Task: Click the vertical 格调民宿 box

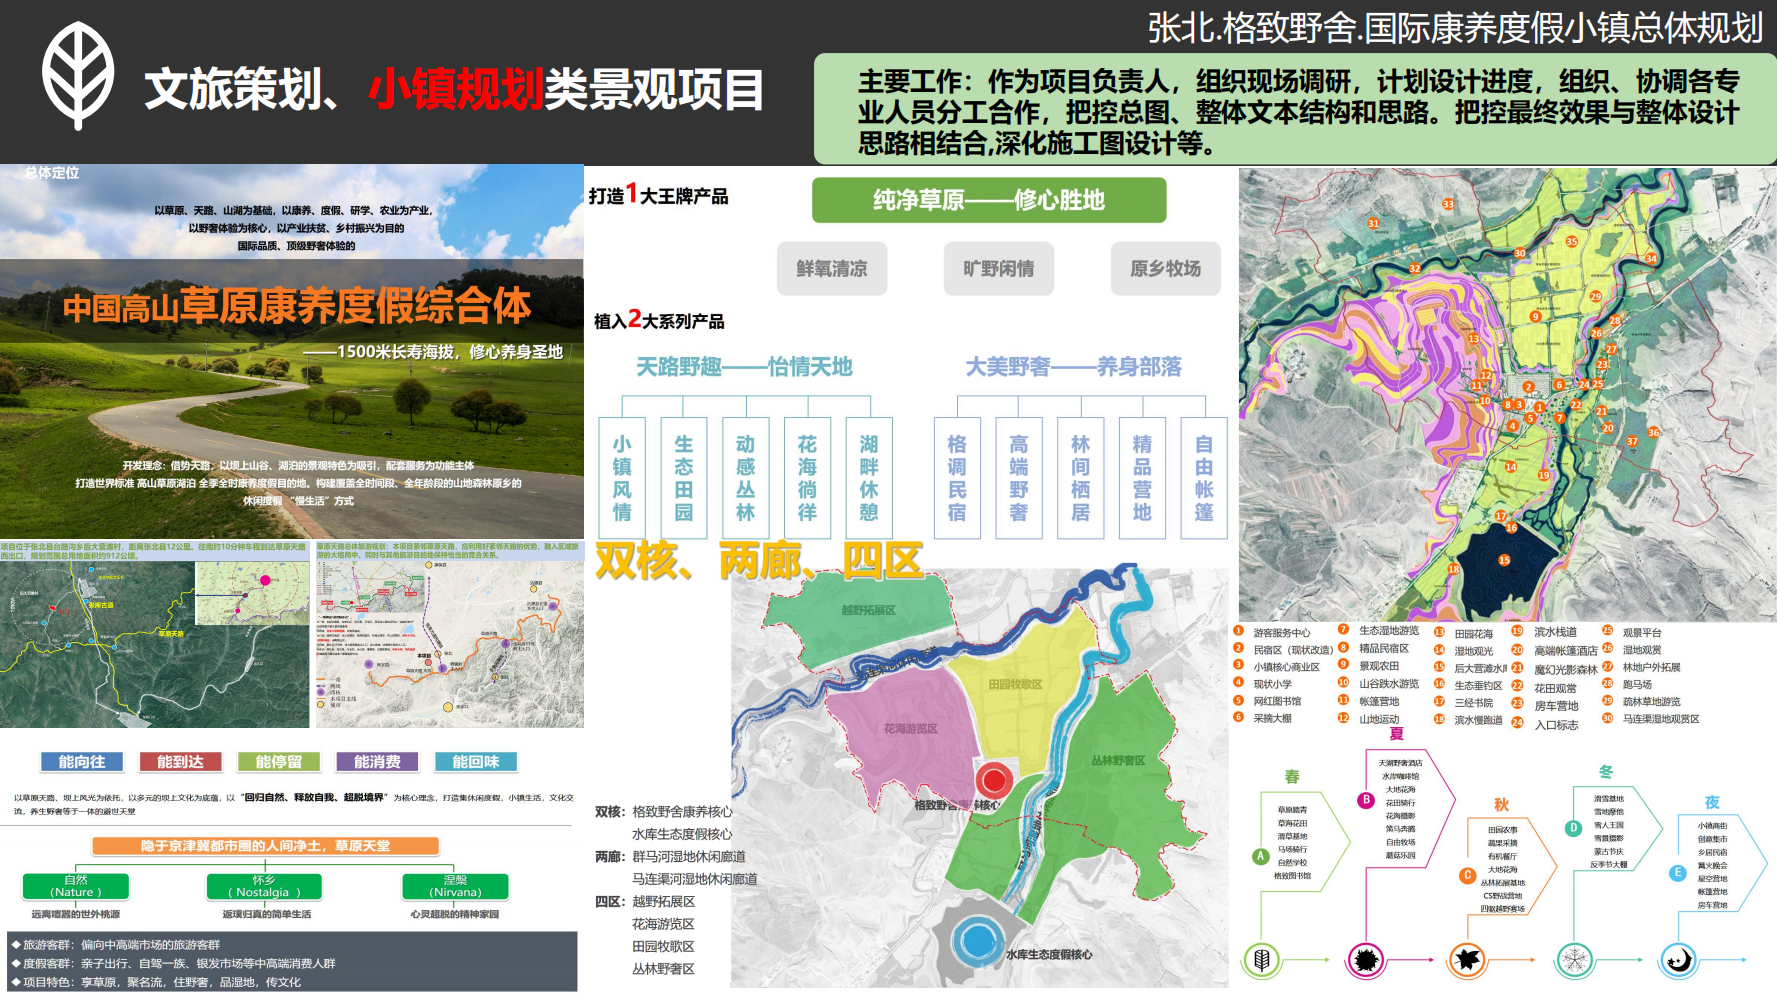Action: coord(957,478)
